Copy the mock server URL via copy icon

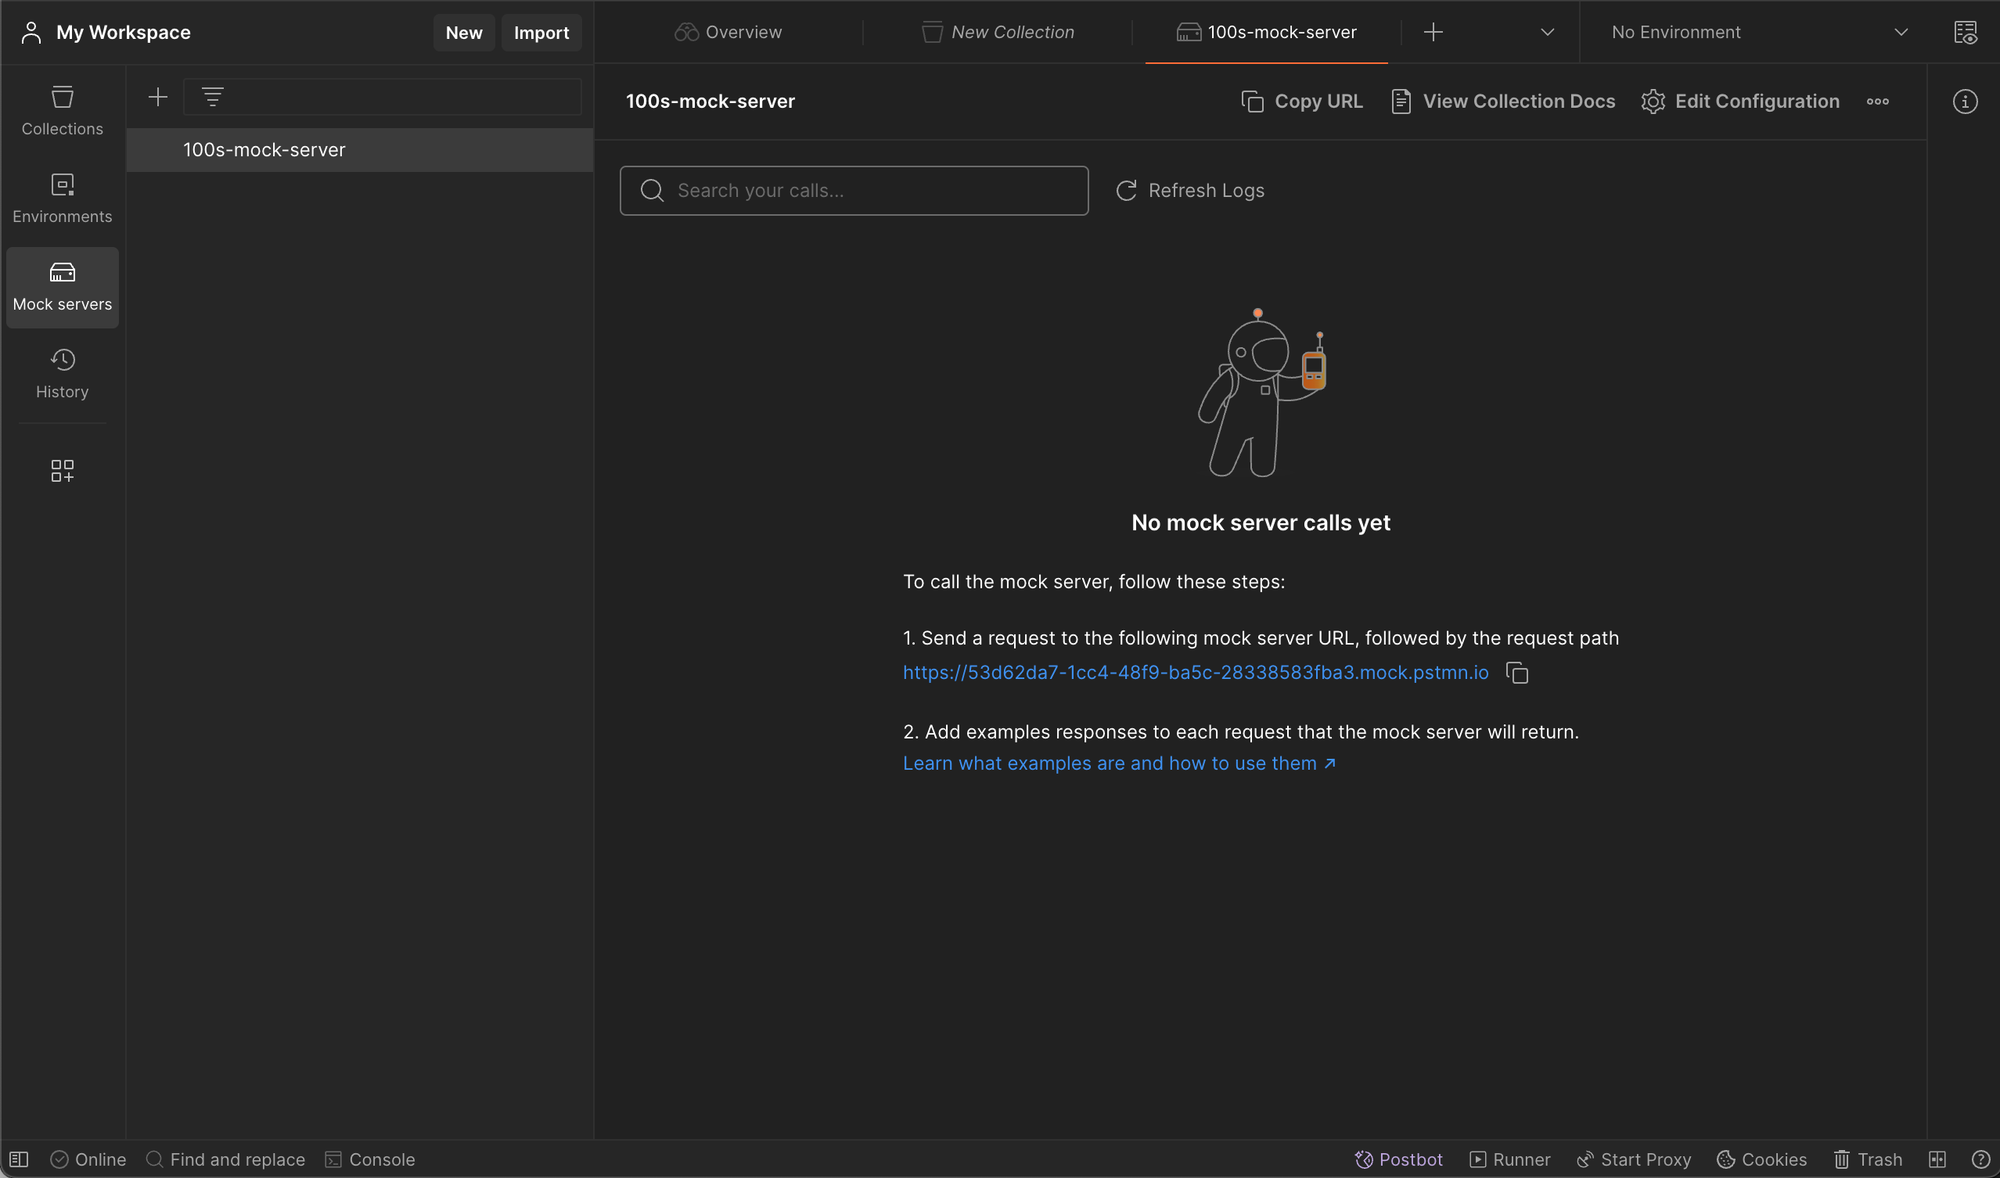coord(1517,673)
